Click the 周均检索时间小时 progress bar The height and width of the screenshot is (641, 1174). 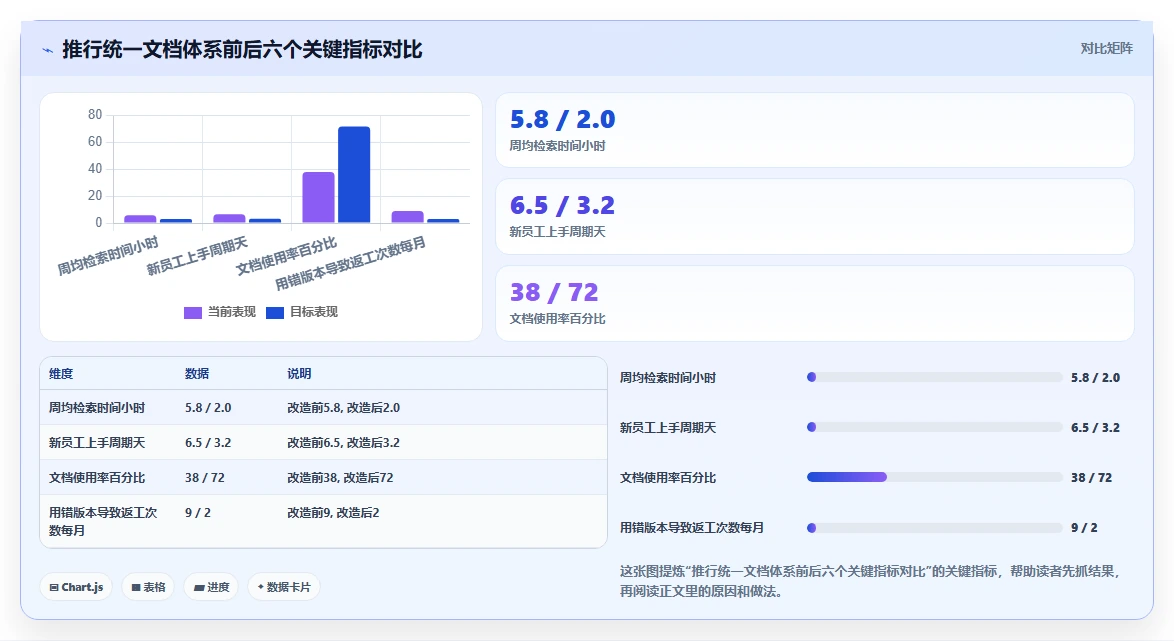[x=934, y=377]
